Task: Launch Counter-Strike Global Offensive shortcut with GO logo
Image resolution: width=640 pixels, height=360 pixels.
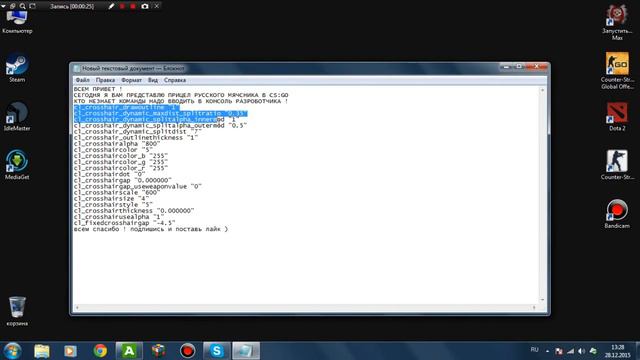Action: pos(617,70)
